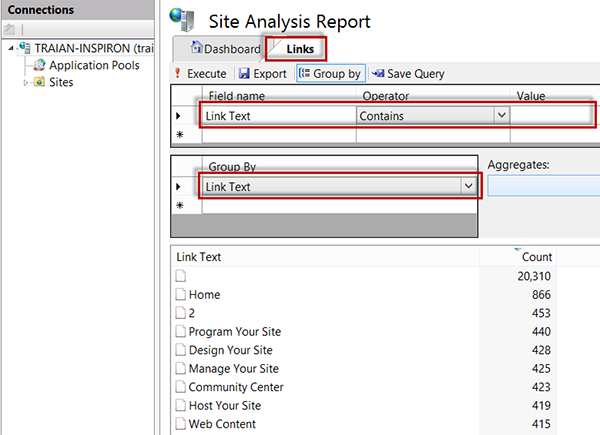Image resolution: width=600 pixels, height=435 pixels.
Task: Click the Save Query button
Action: click(407, 74)
